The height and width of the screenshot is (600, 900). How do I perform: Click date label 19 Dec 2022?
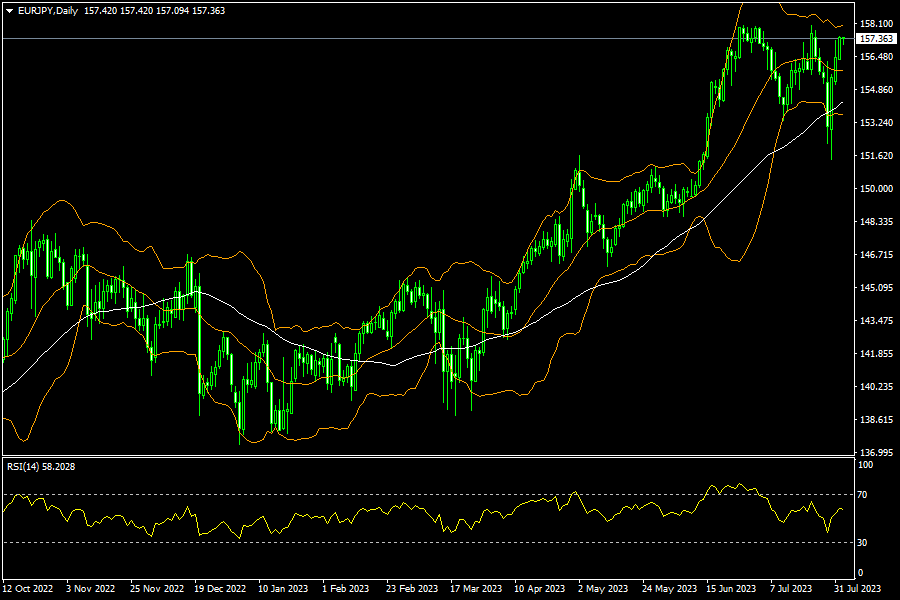coord(220,589)
